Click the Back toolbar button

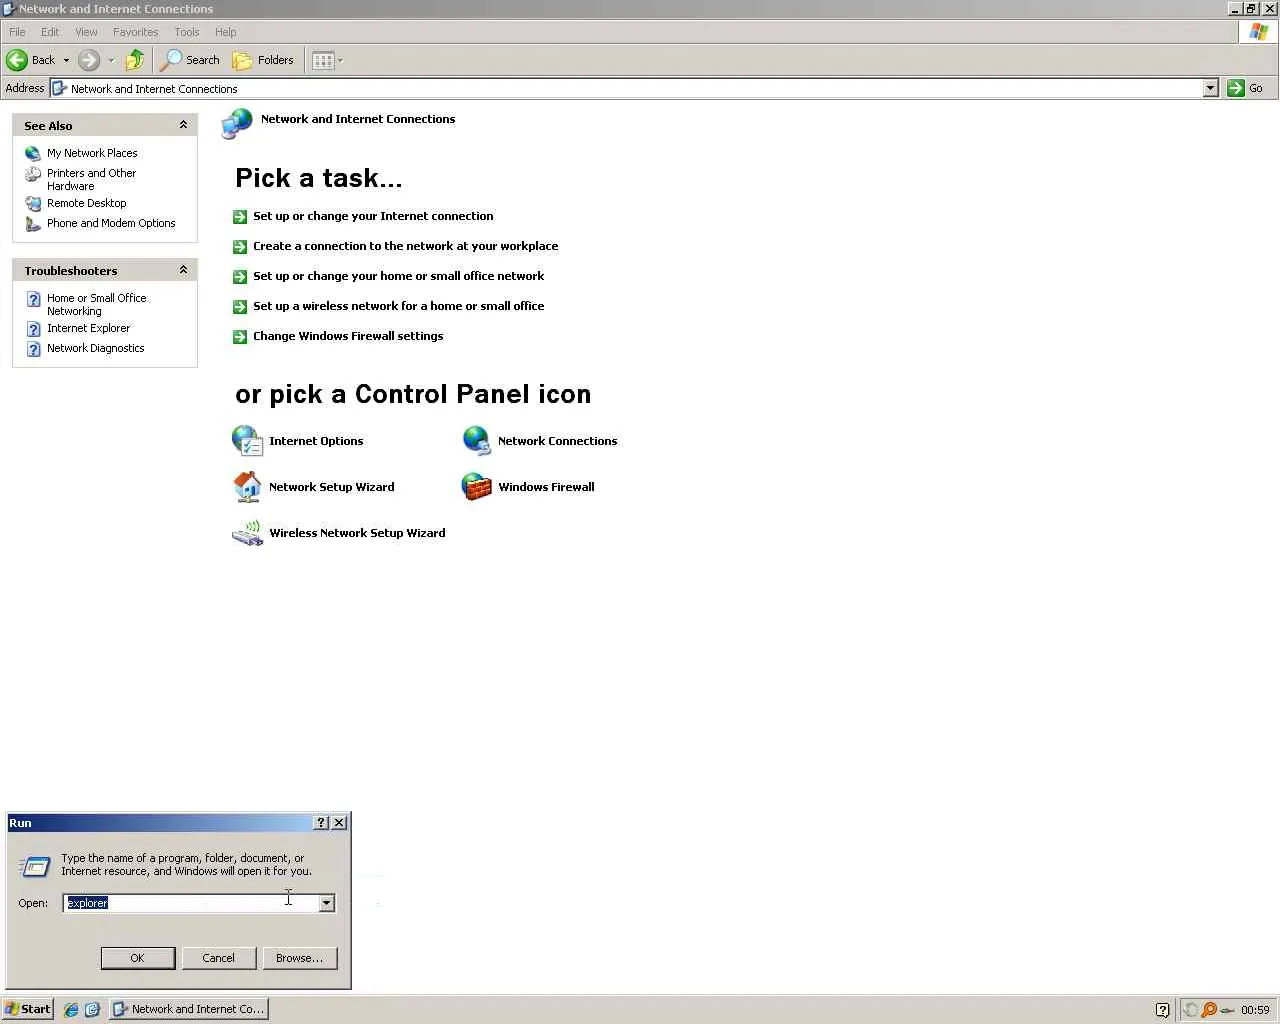coord(31,60)
